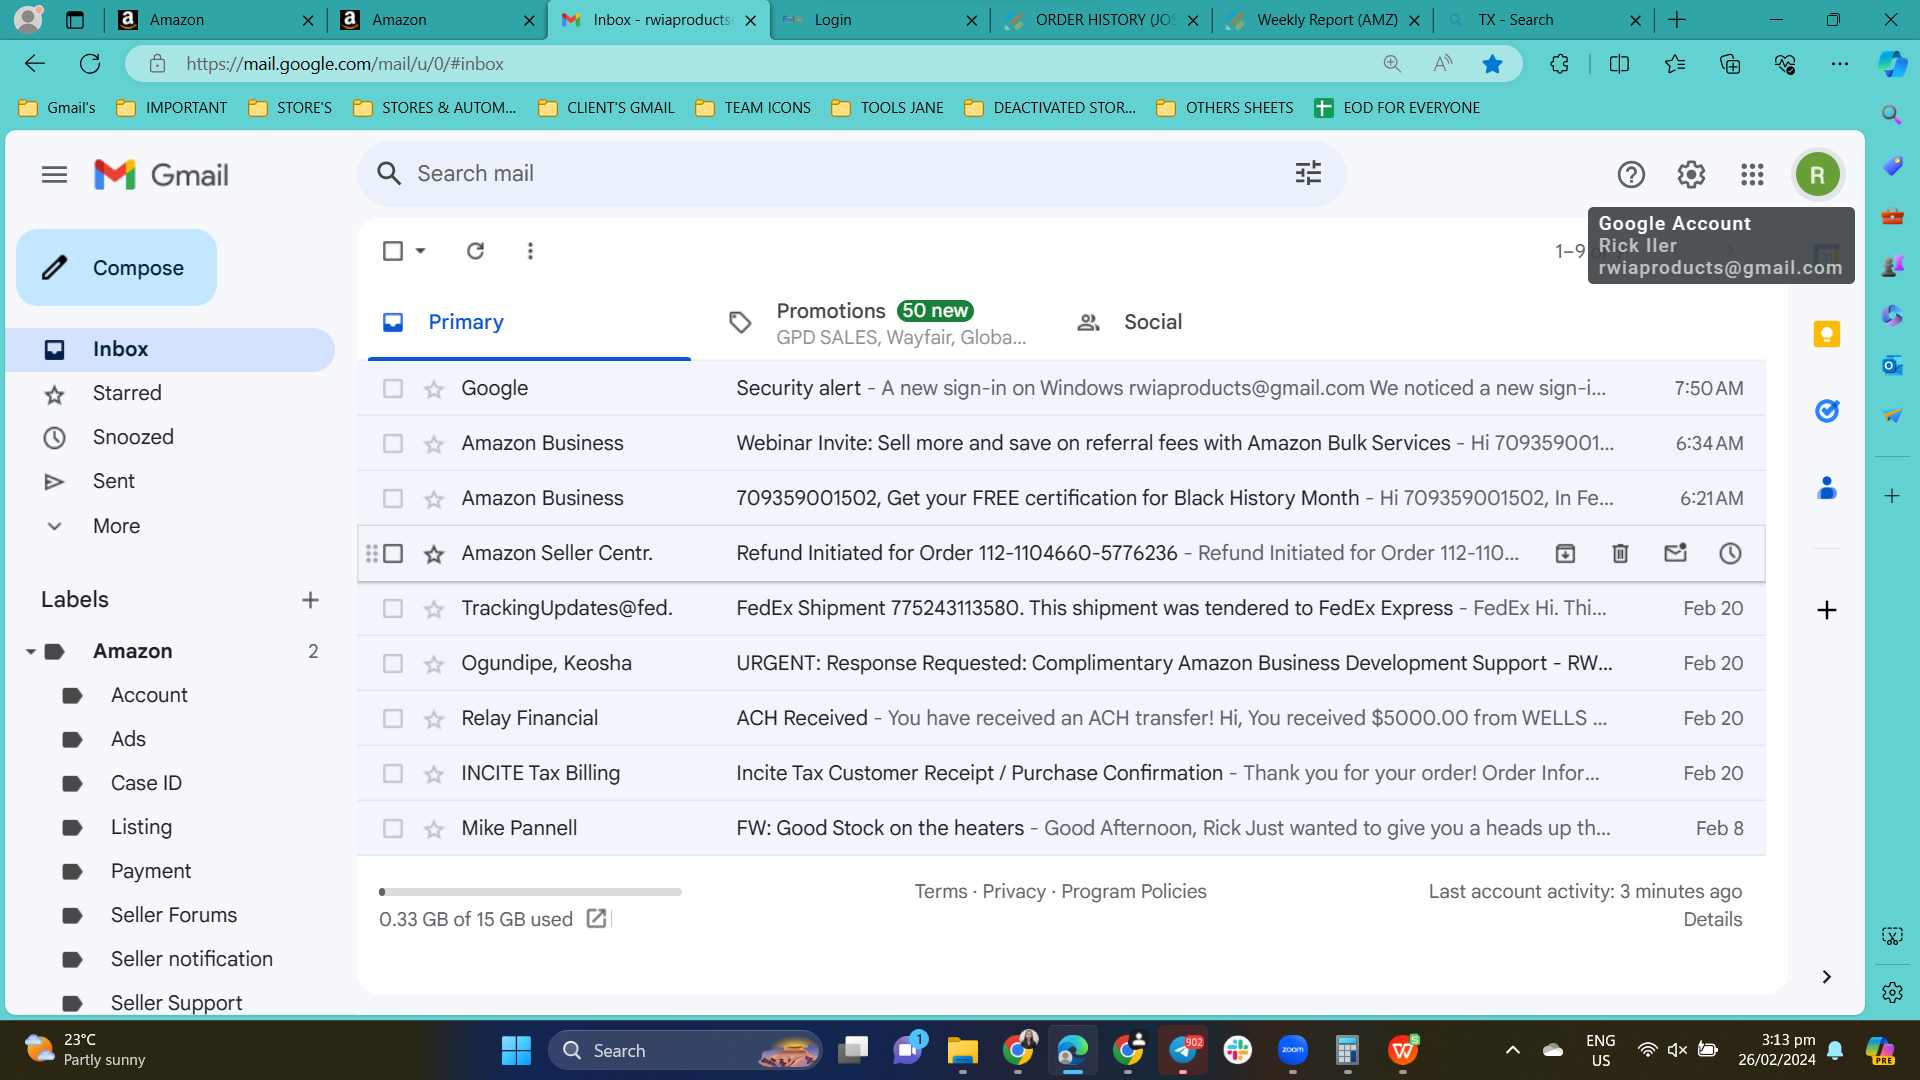Star the Refund Initiated email

(x=433, y=554)
